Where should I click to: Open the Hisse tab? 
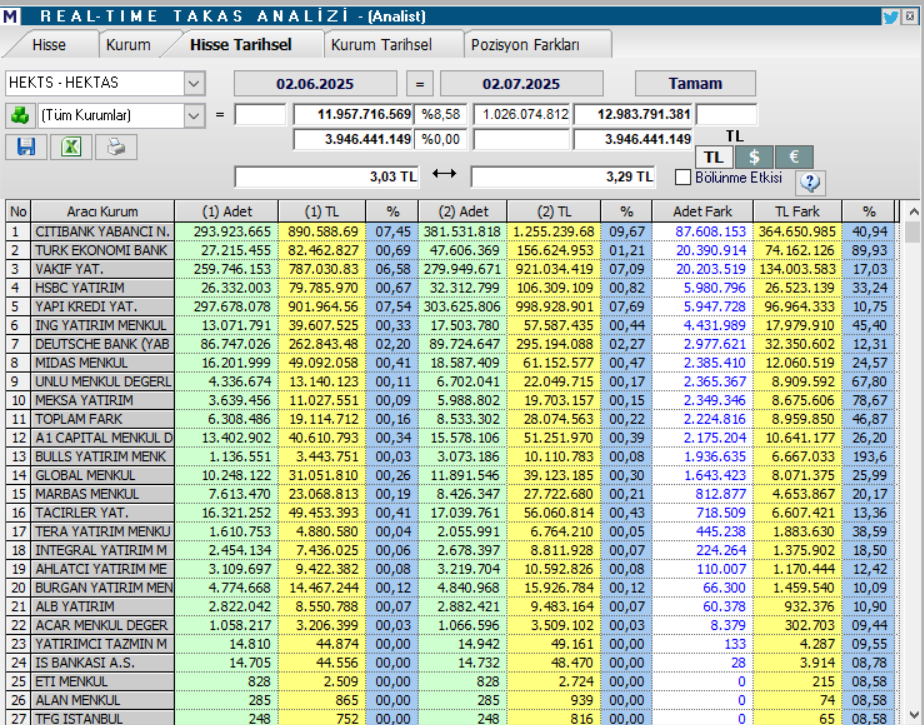49,45
